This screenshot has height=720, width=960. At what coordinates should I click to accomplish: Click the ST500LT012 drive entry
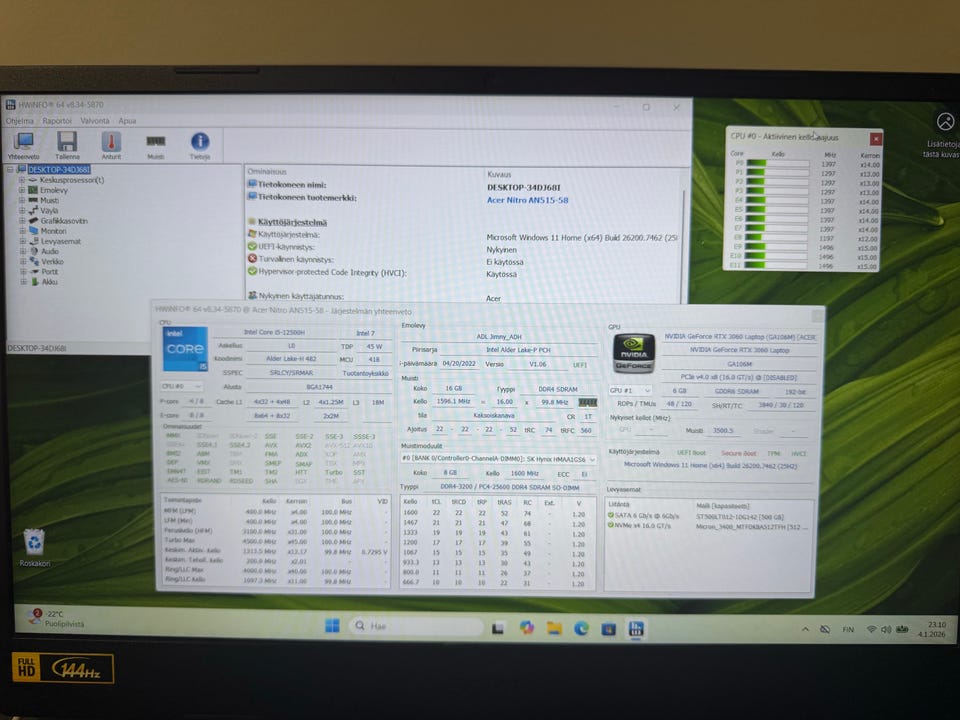pos(740,517)
